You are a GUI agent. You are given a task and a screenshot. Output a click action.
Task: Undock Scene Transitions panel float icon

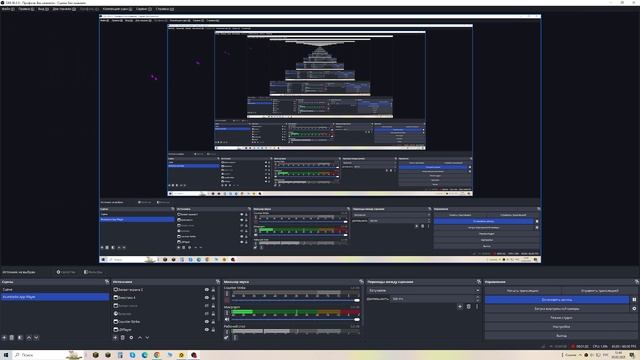click(479, 282)
